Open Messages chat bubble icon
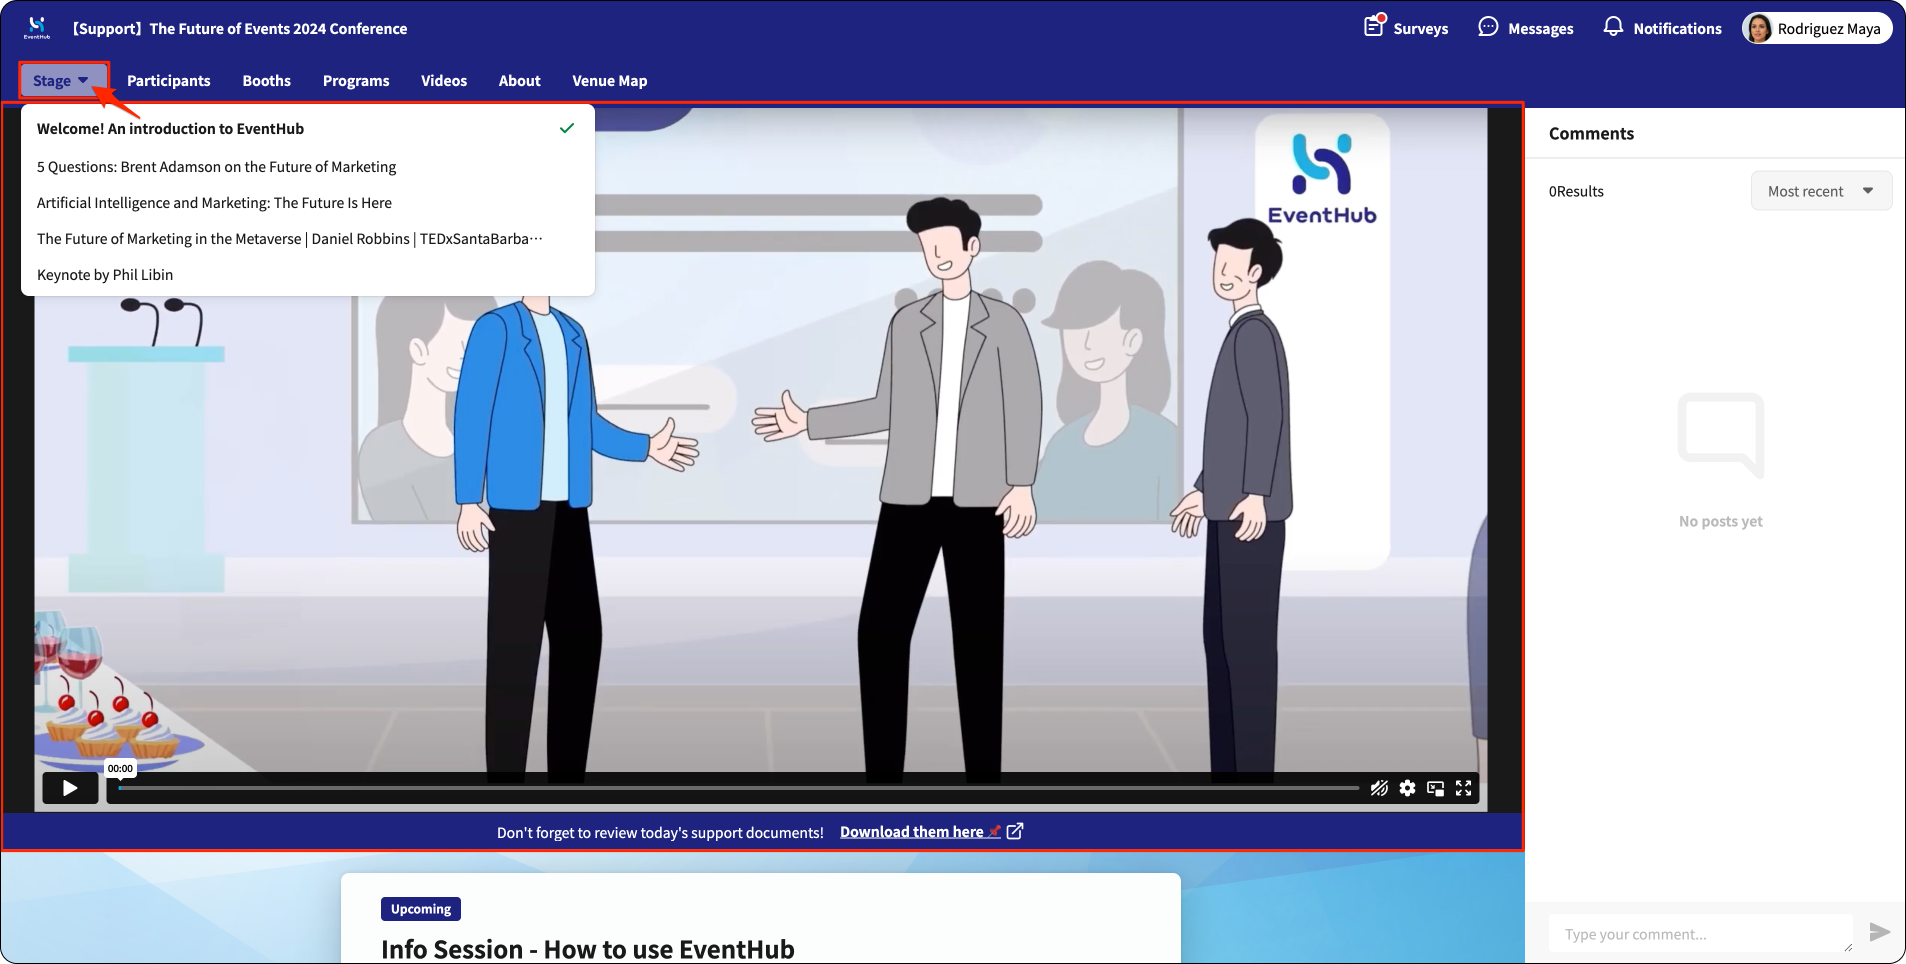1906x964 pixels. point(1488,27)
